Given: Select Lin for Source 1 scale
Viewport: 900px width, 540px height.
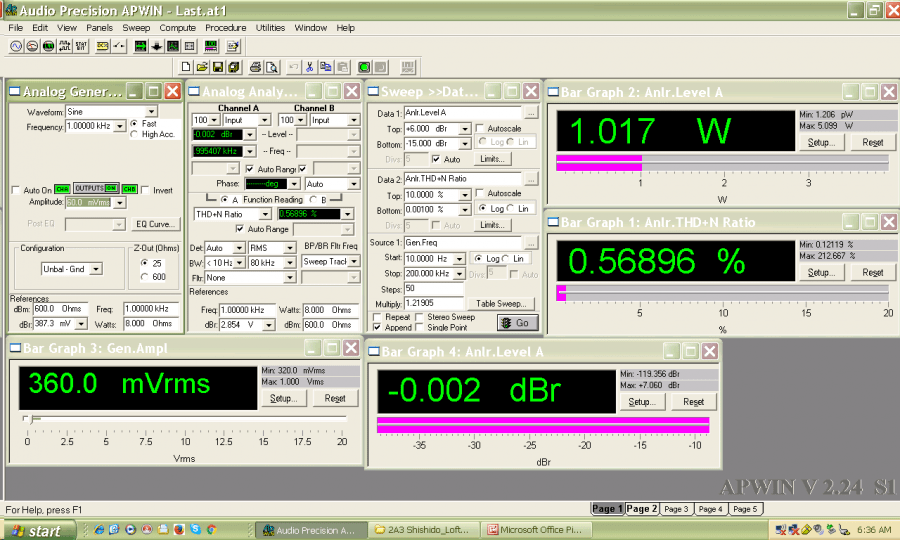Looking at the screenshot, I should click(x=506, y=258).
